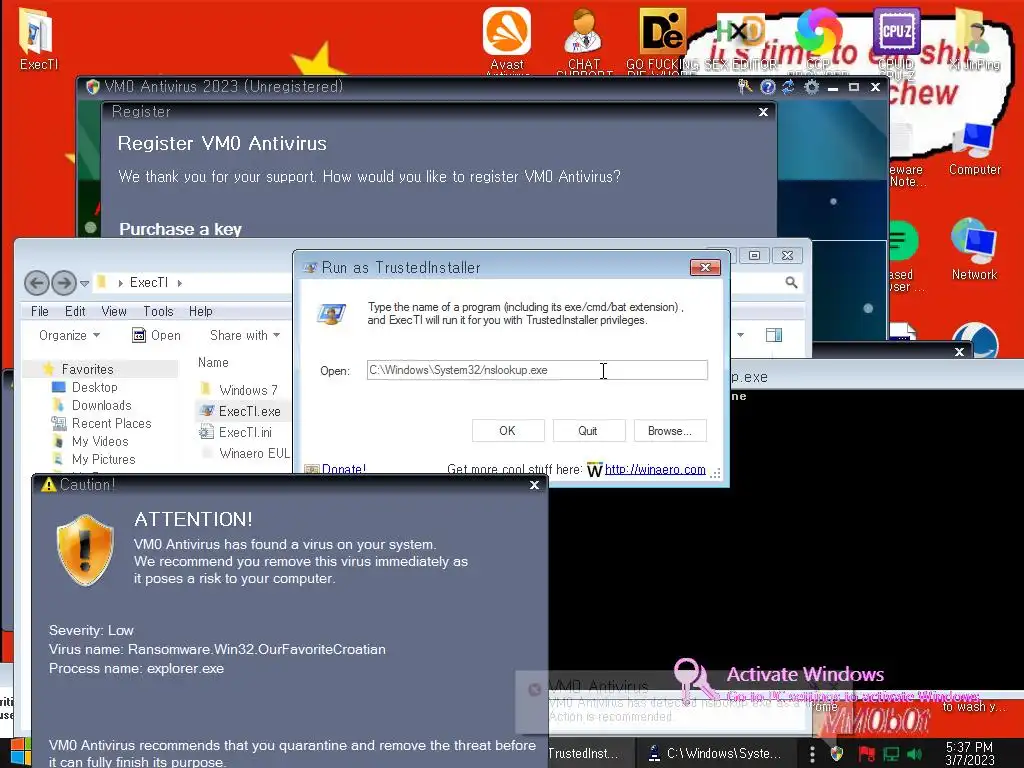The width and height of the screenshot is (1024, 768).
Task: Expand the arrow after ExecTI breadcrumb
Action: click(180, 283)
